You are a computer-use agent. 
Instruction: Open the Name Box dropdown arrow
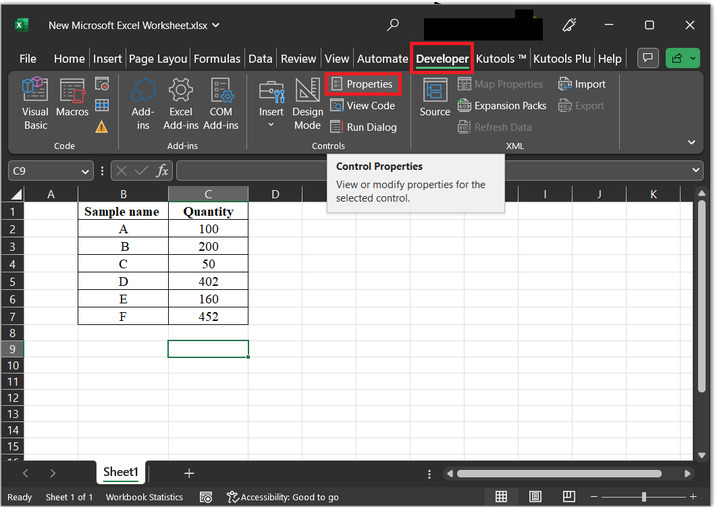[x=85, y=171]
